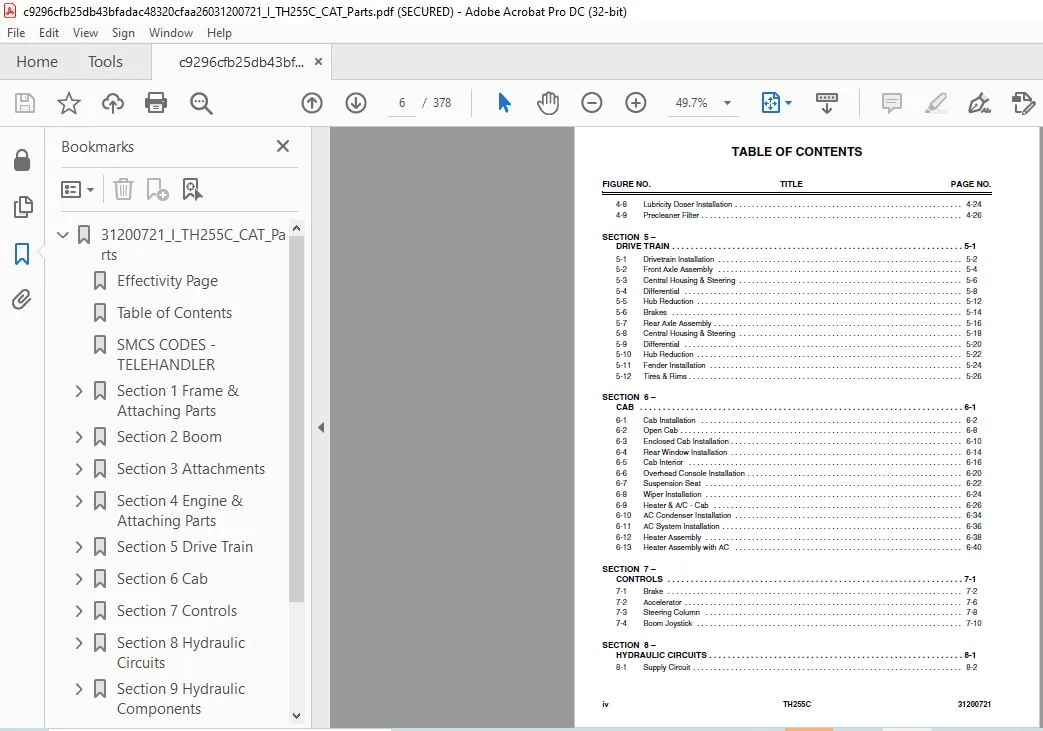The image size is (1043, 731).
Task: Expand the Section 7 Controls bookmark
Action: point(79,611)
